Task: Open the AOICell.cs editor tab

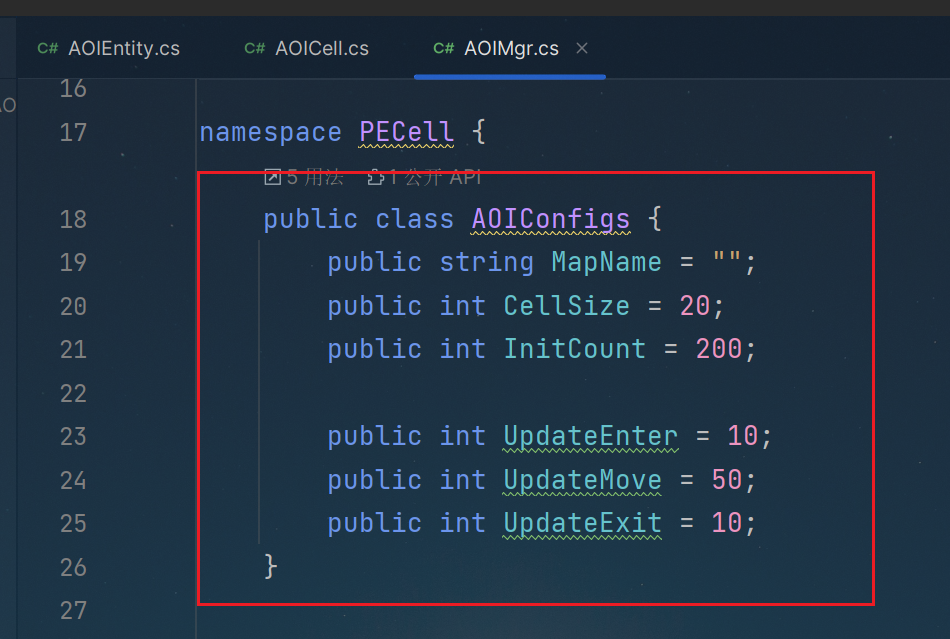Action: pos(321,48)
